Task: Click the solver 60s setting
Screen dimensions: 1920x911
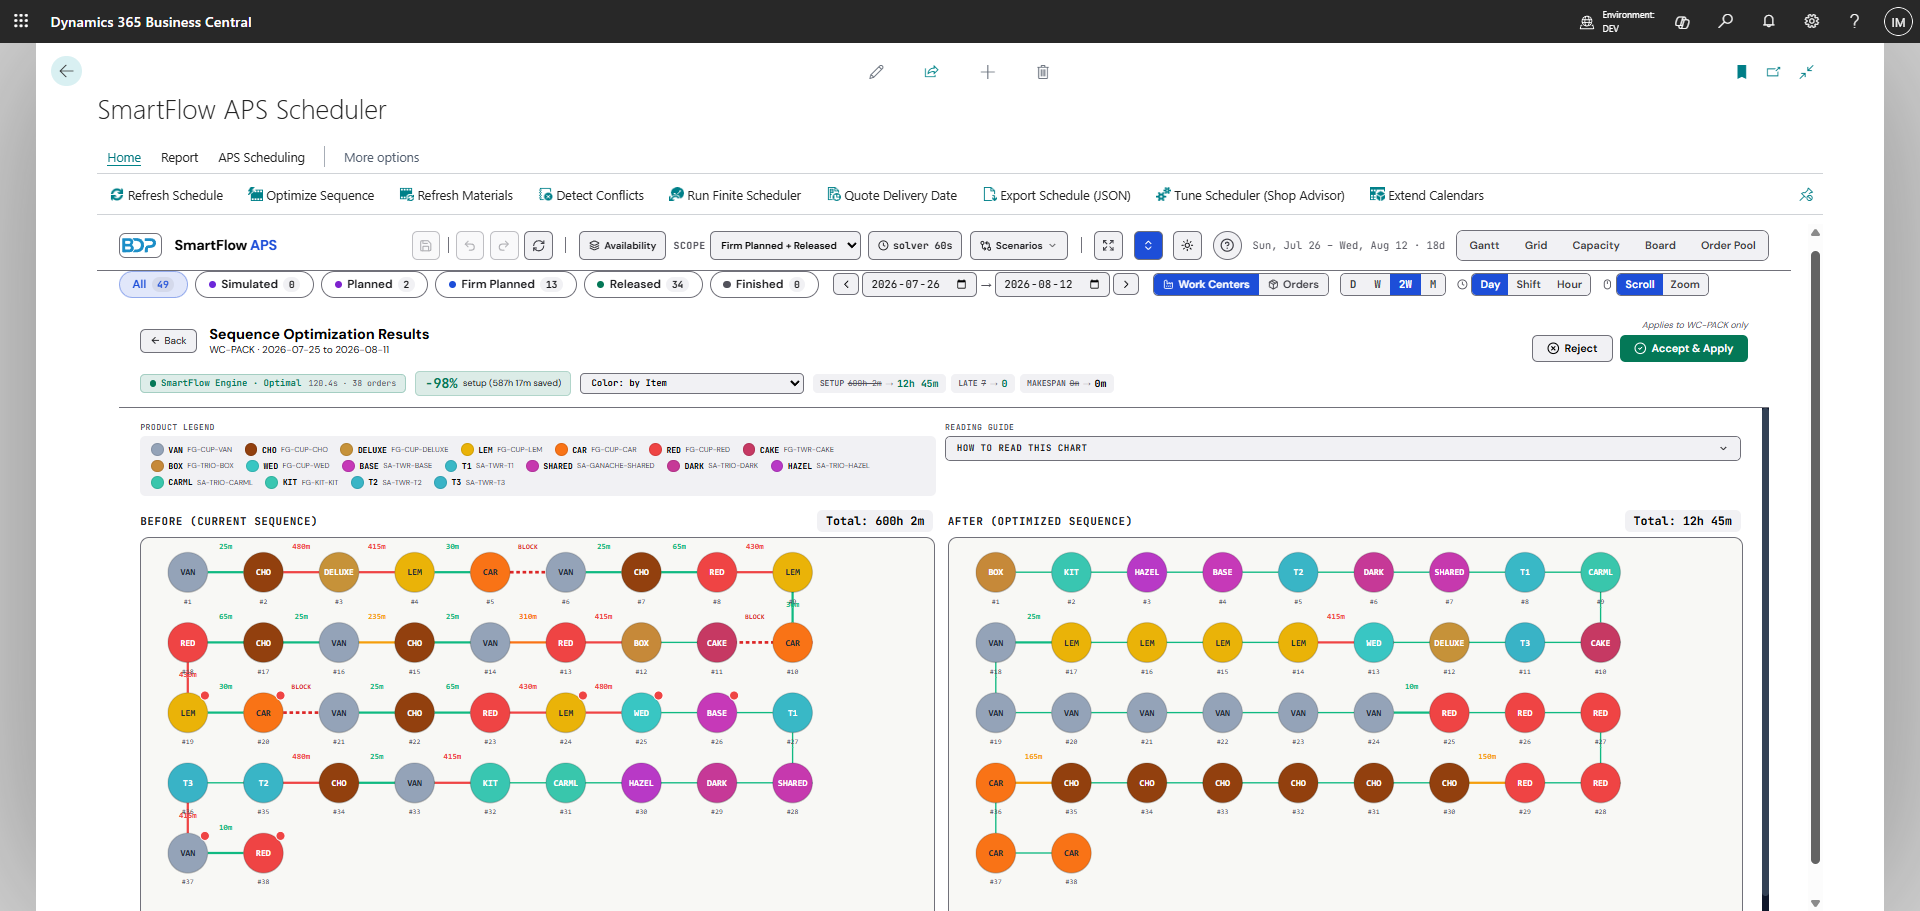Action: (915, 245)
